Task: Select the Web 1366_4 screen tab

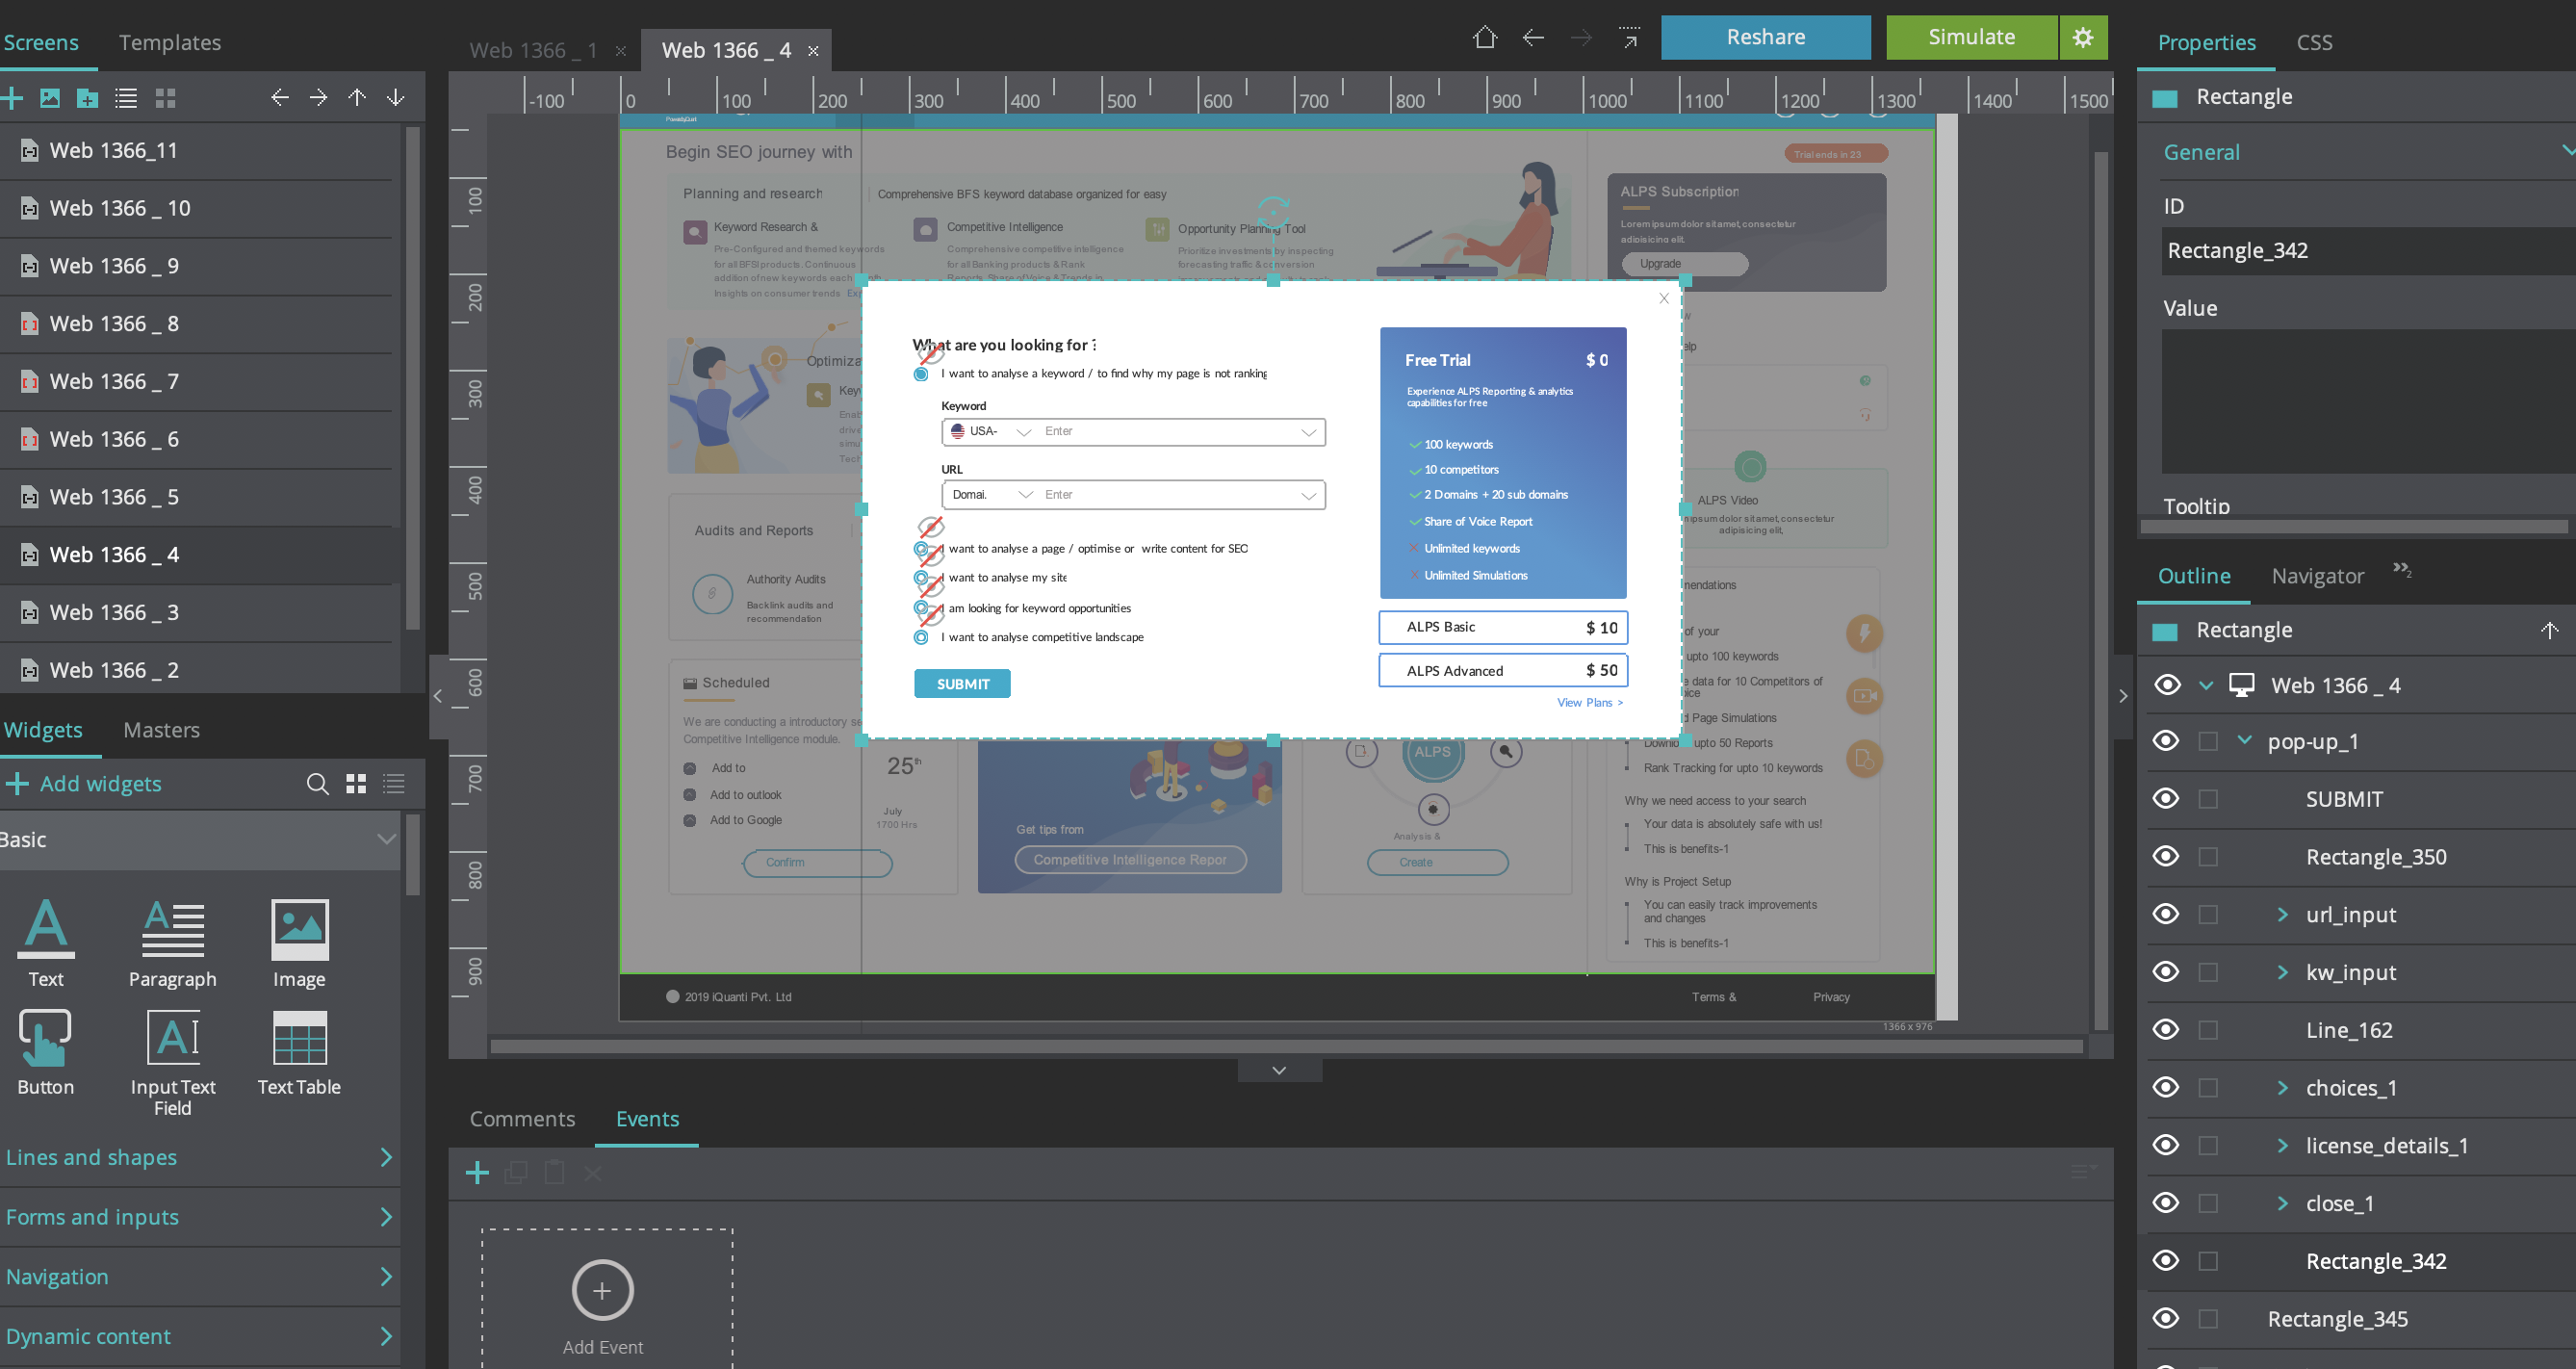Action: click(724, 49)
